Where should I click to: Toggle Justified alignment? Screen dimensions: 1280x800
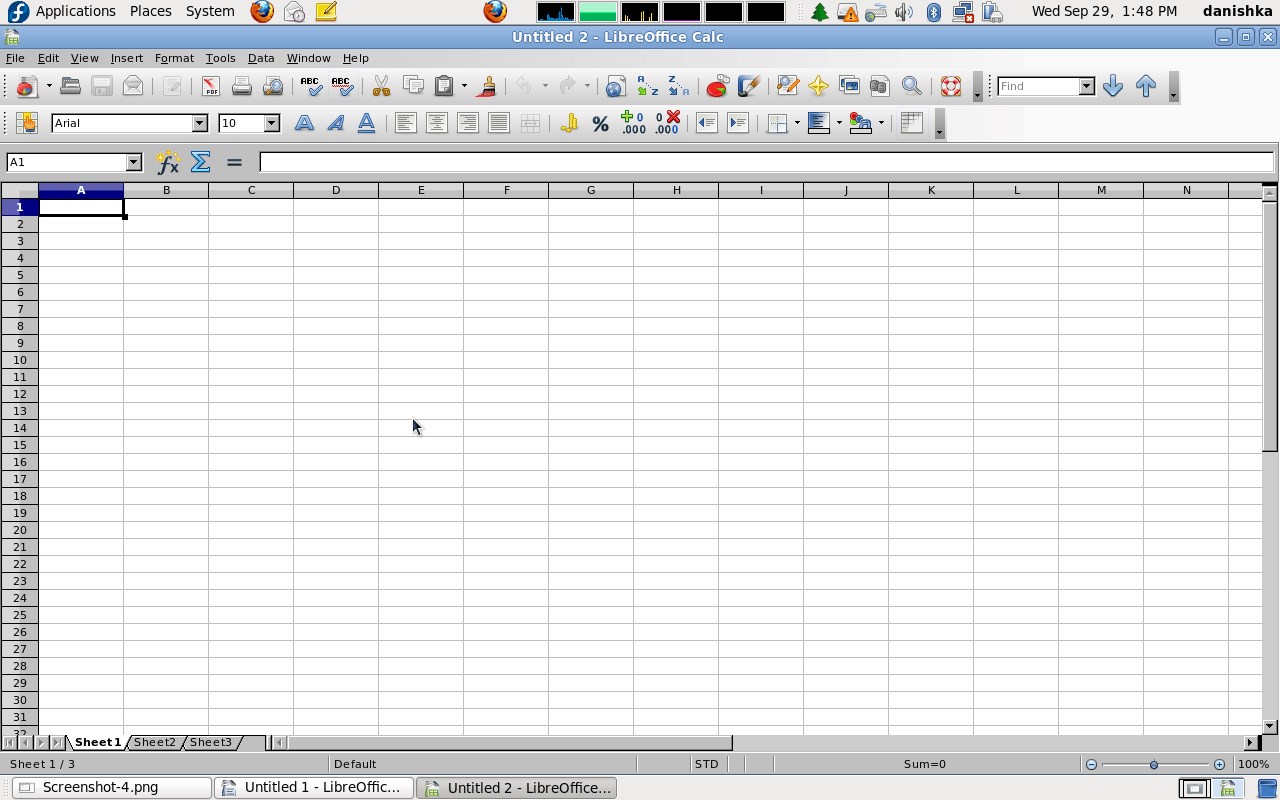(498, 123)
